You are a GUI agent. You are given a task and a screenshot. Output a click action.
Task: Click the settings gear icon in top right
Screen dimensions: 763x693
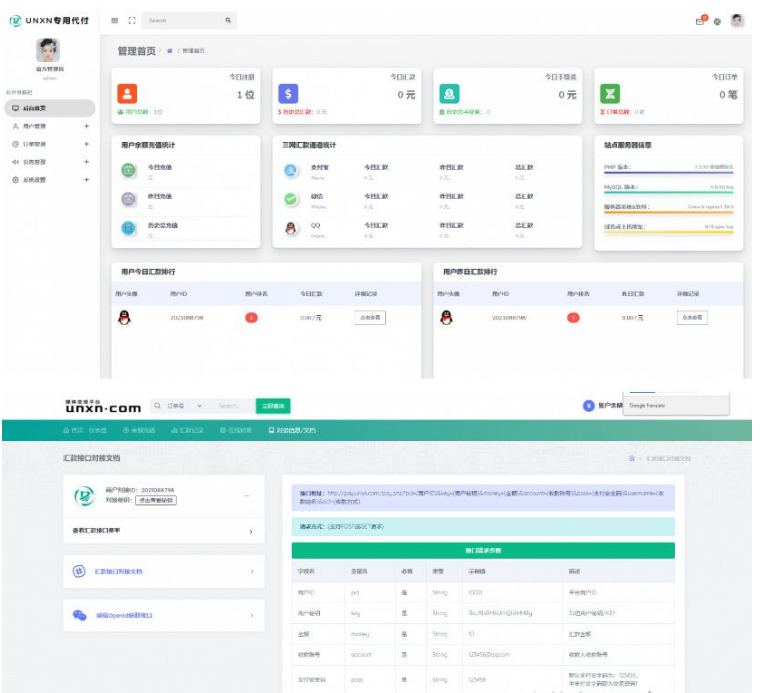point(717,21)
